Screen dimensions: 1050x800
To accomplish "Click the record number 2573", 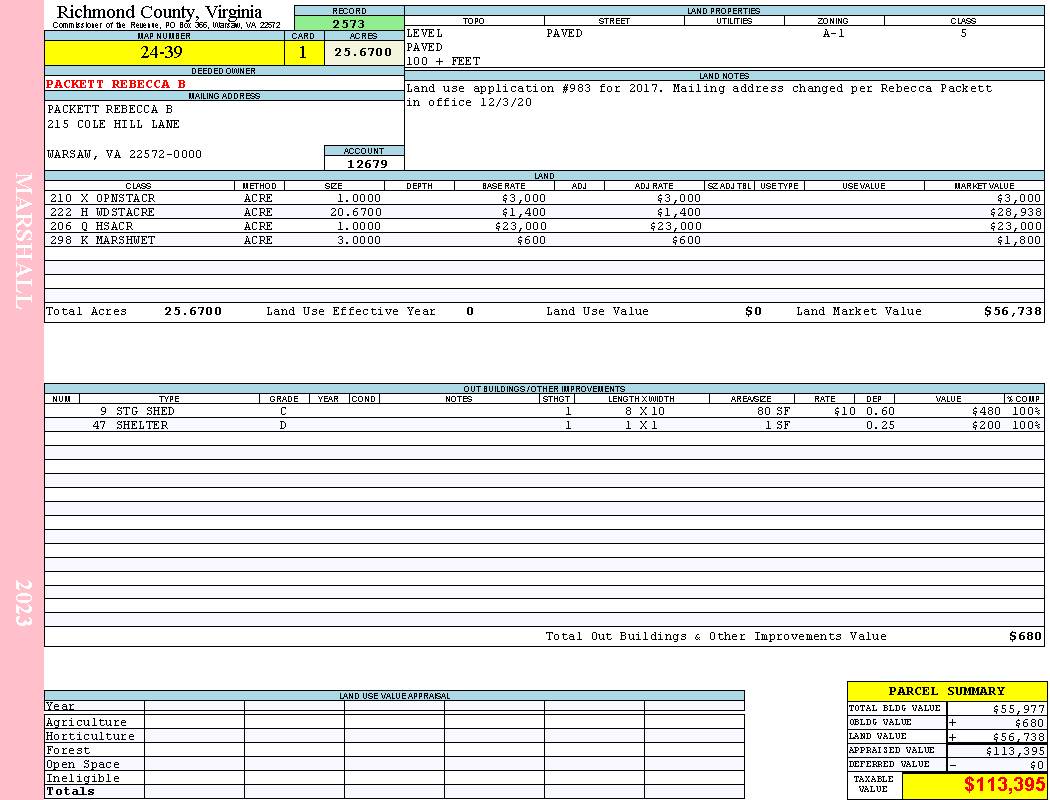I will point(349,23).
